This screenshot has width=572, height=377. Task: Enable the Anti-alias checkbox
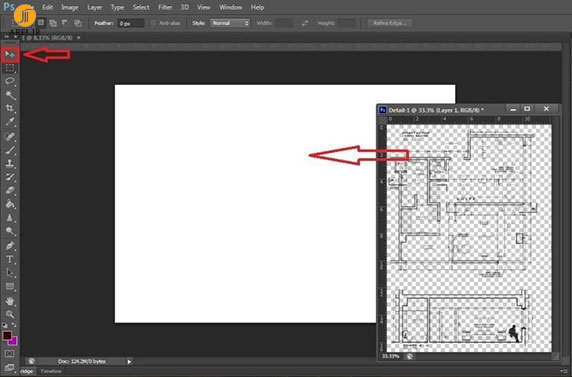[x=153, y=23]
